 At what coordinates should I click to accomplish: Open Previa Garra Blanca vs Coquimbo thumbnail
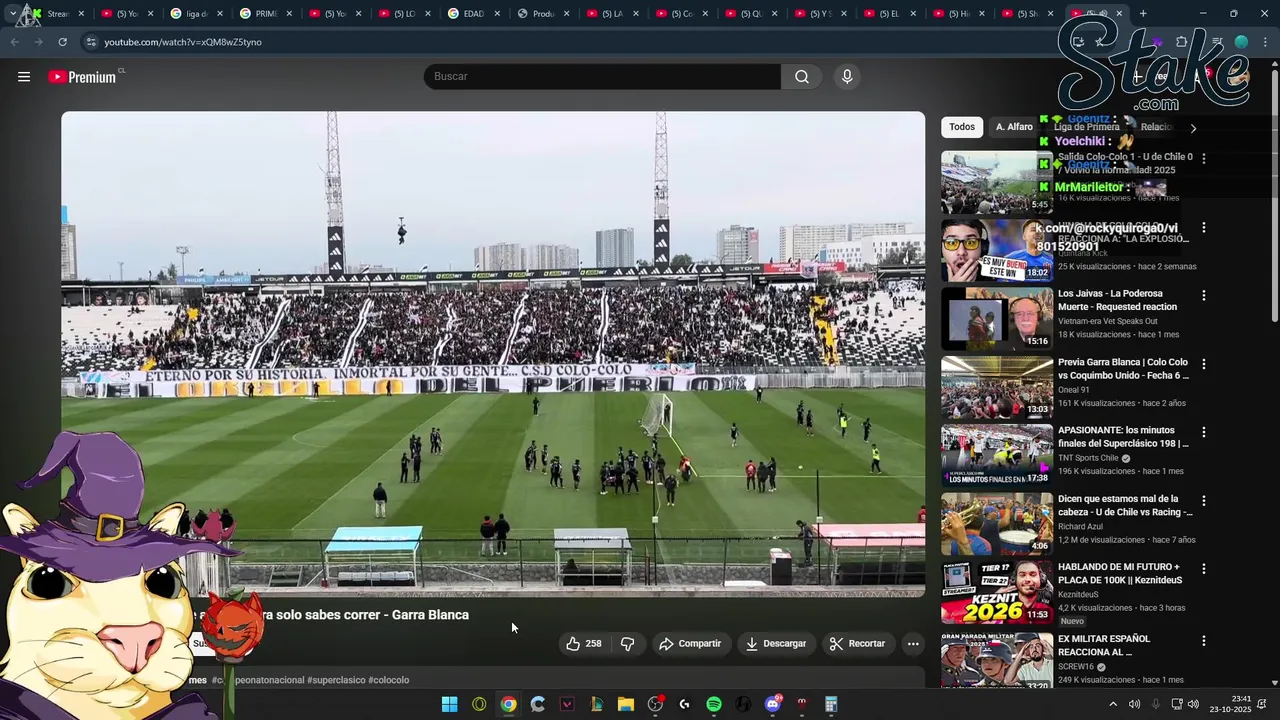[x=997, y=387]
